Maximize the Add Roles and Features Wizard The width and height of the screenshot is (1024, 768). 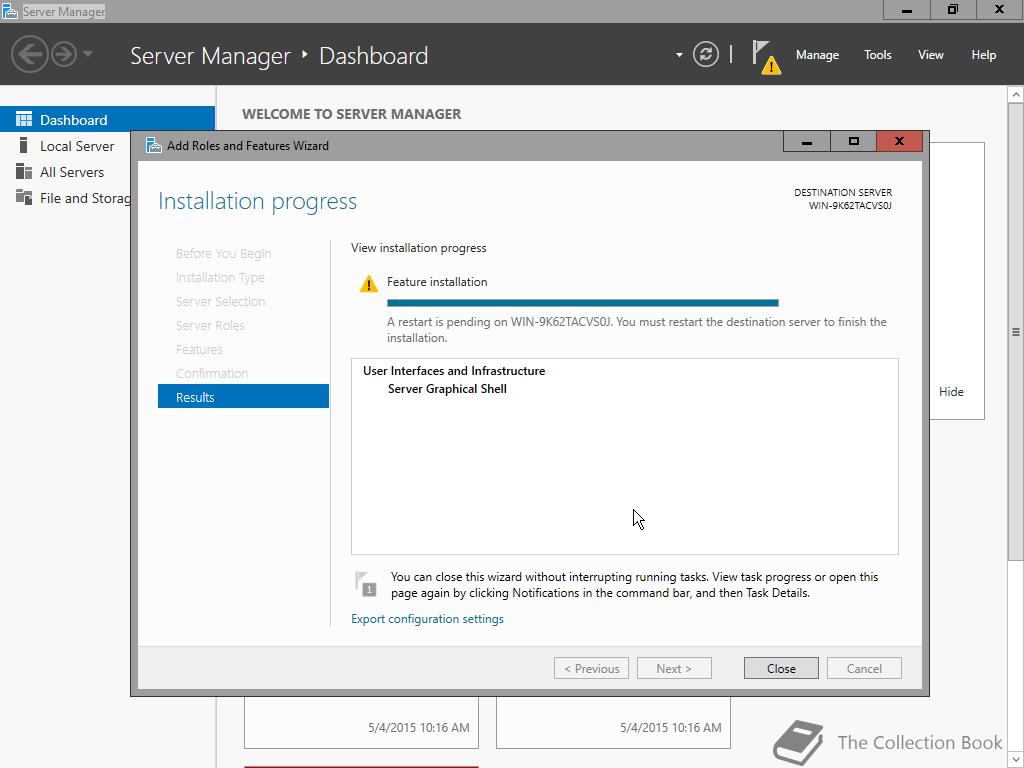tap(854, 141)
